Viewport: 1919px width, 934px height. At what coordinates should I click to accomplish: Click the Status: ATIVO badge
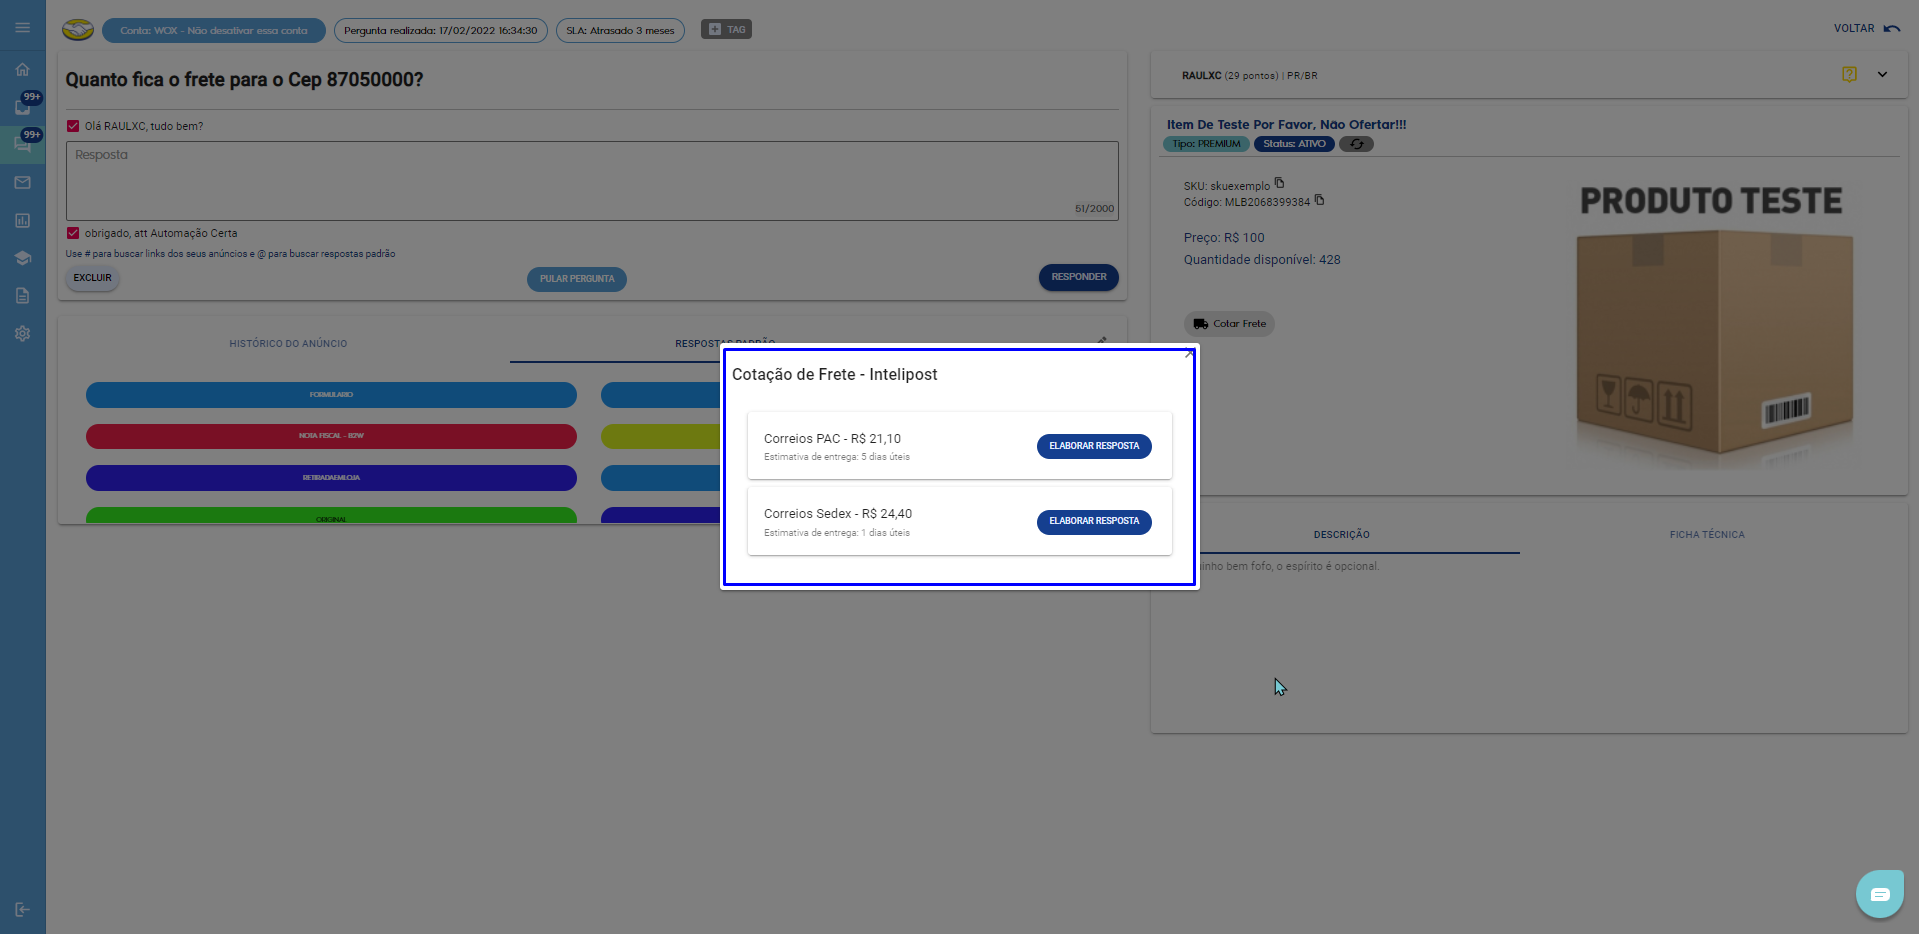coord(1294,144)
